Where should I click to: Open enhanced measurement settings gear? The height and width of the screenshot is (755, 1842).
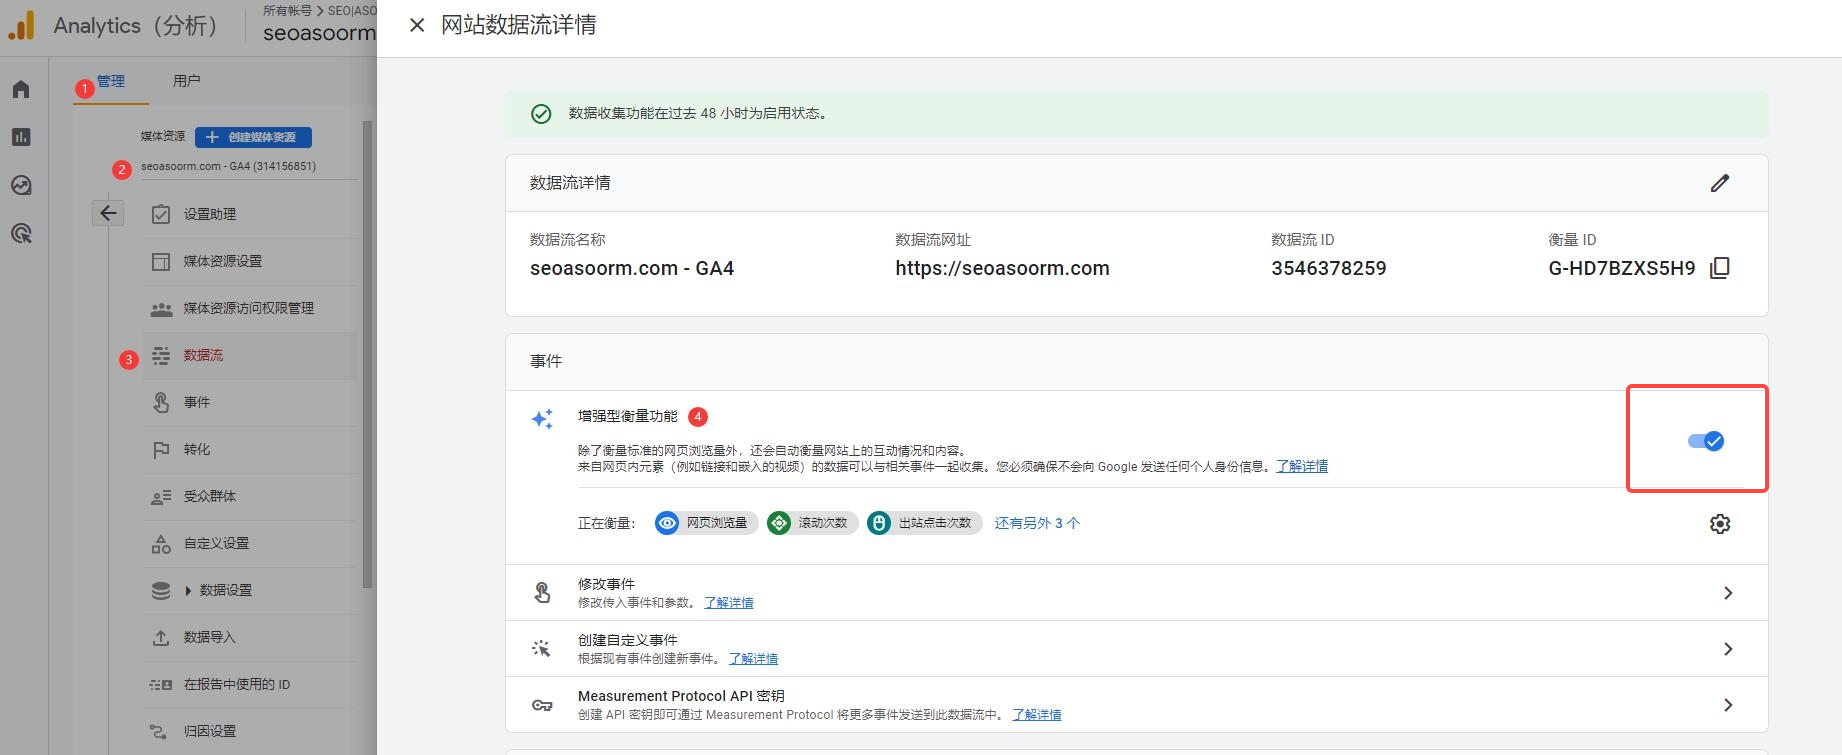pyautogui.click(x=1719, y=524)
